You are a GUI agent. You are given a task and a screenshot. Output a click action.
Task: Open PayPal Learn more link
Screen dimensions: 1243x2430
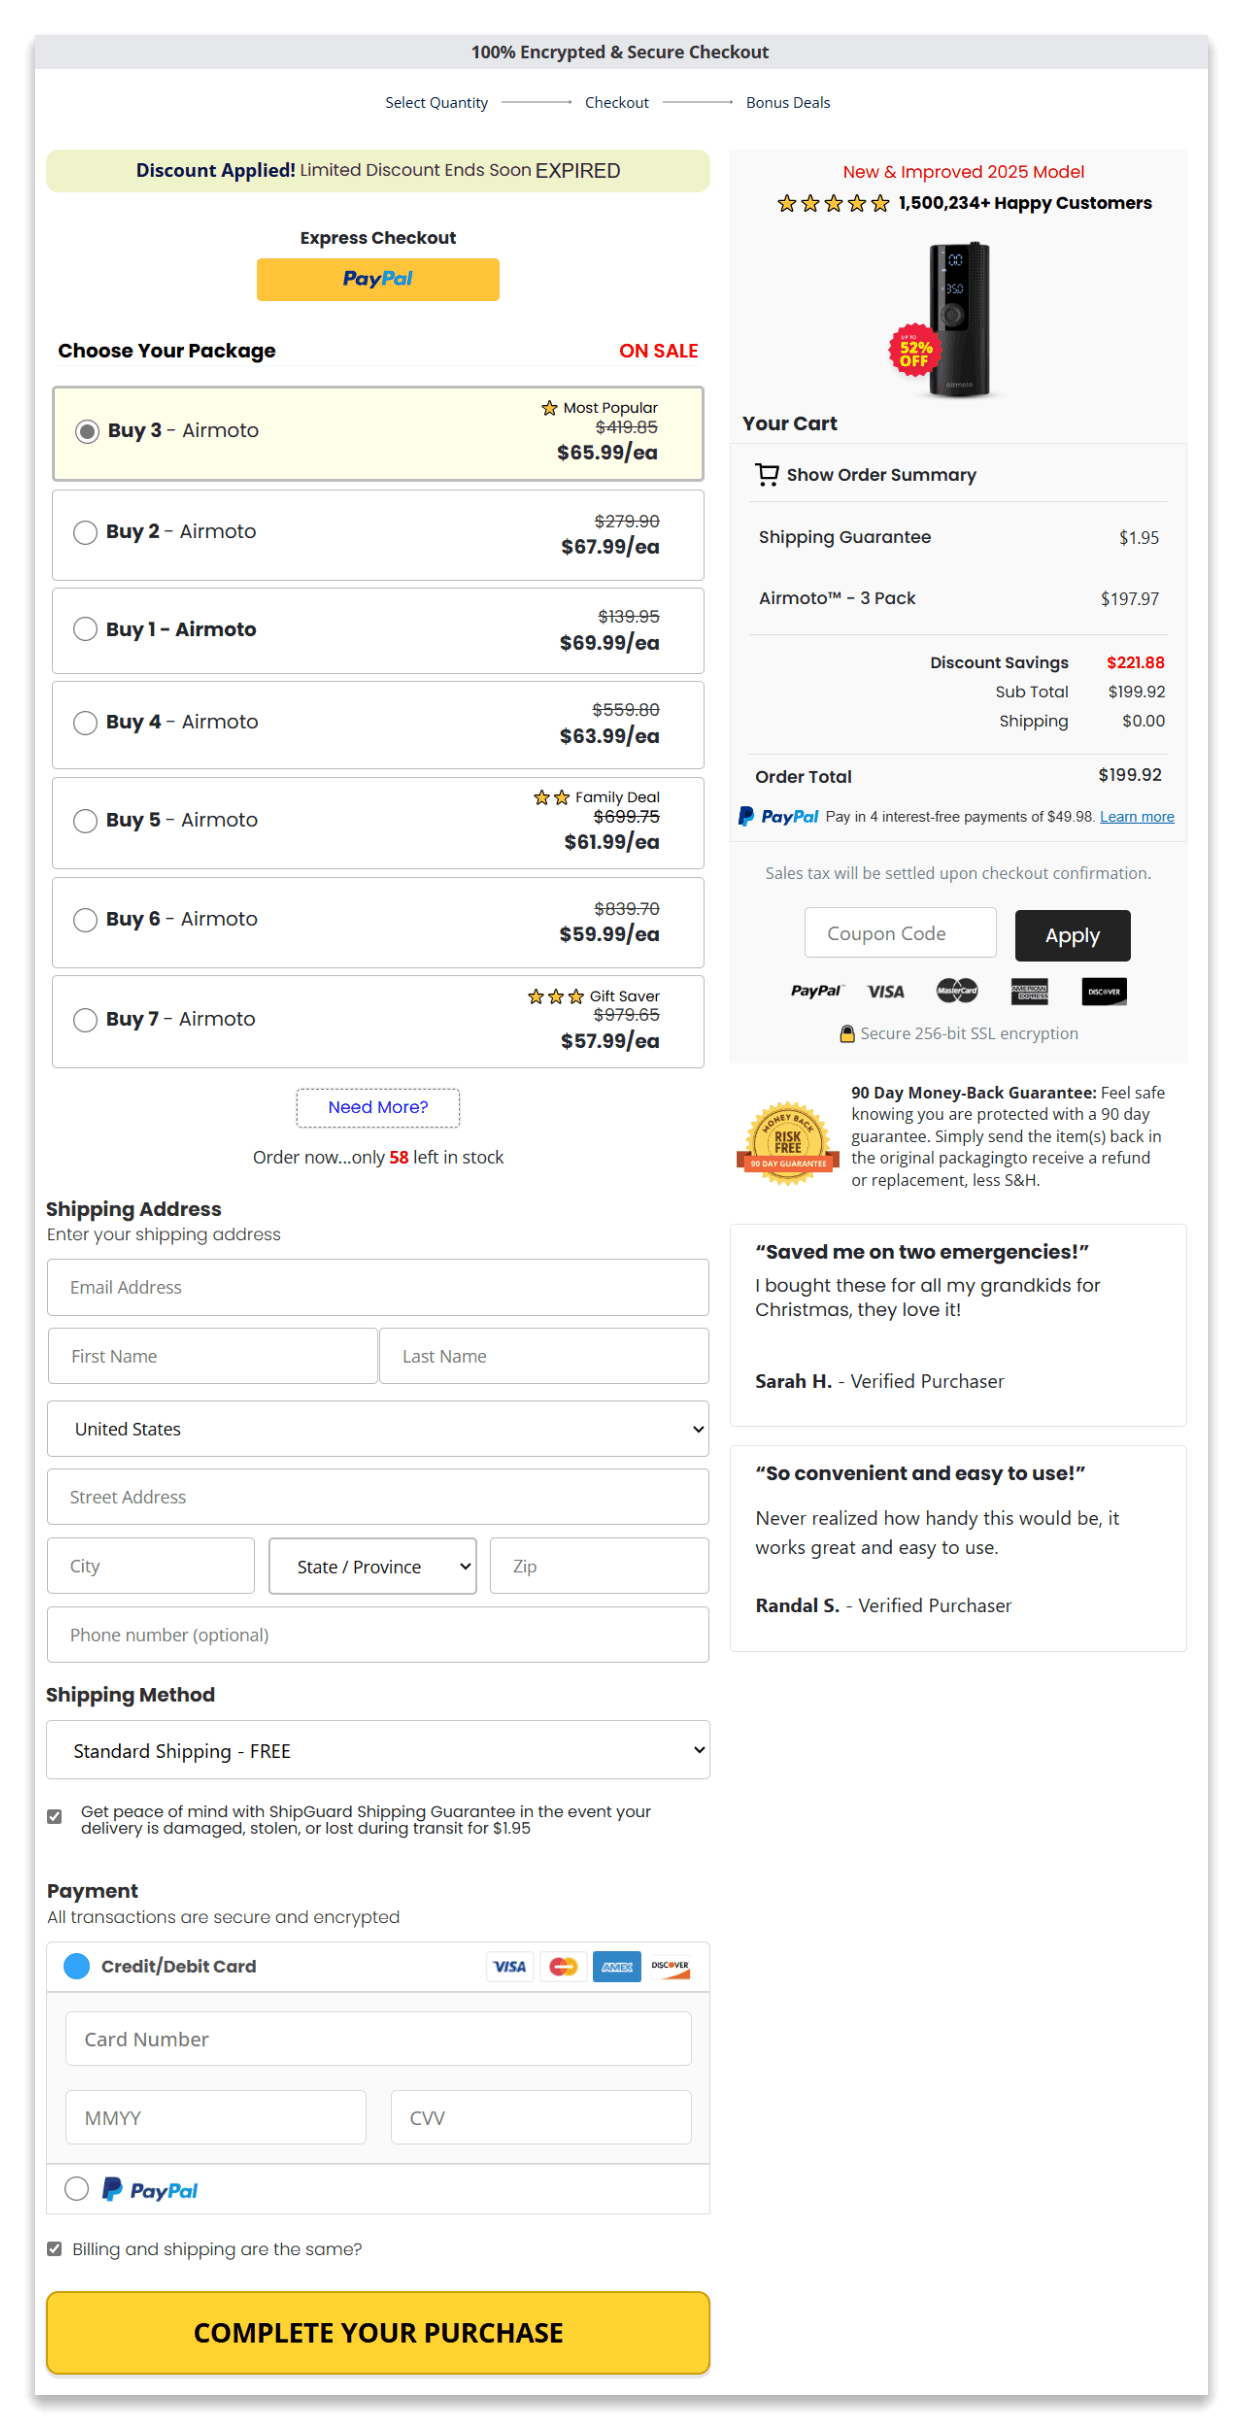[1137, 817]
